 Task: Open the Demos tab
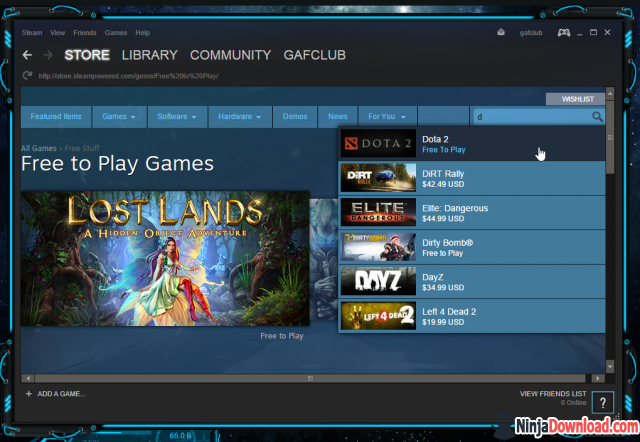pos(295,117)
